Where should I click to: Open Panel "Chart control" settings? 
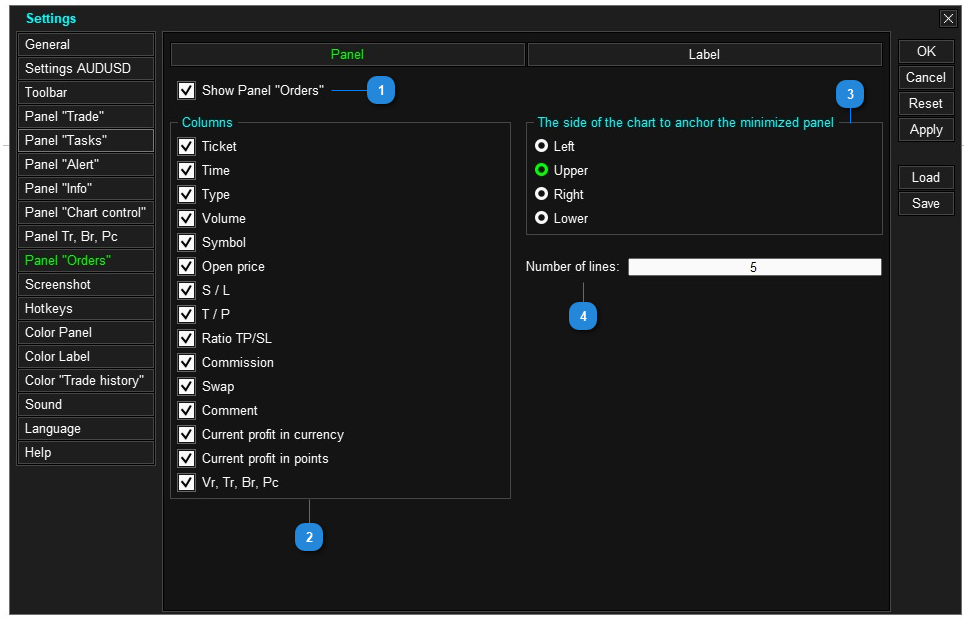(x=86, y=213)
